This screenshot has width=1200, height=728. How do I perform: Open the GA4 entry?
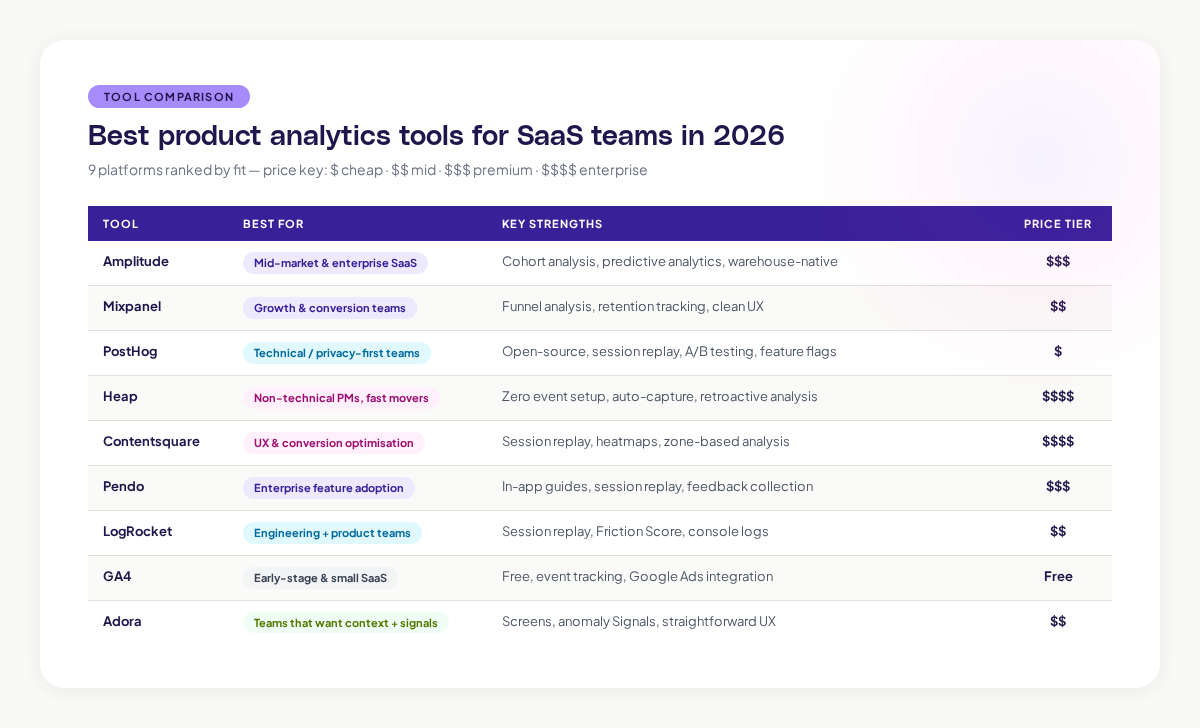117,577
